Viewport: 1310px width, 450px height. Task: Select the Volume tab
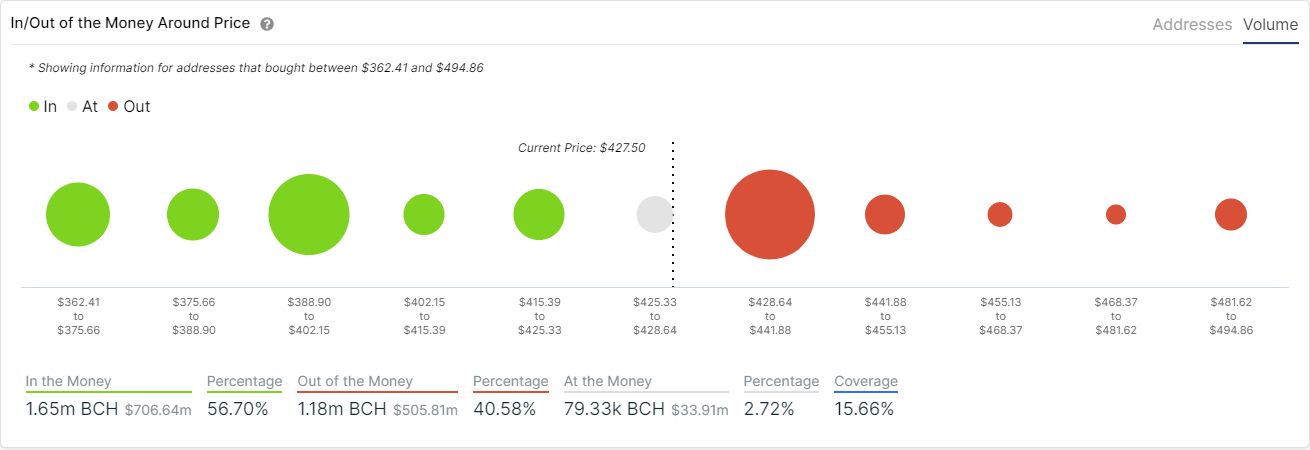click(1270, 25)
